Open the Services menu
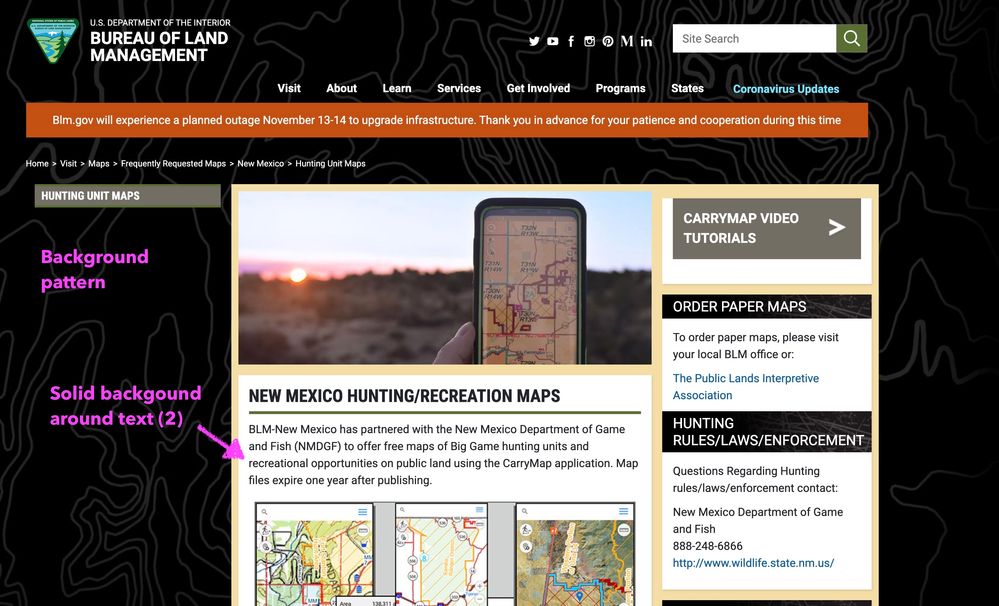 pyautogui.click(x=459, y=89)
